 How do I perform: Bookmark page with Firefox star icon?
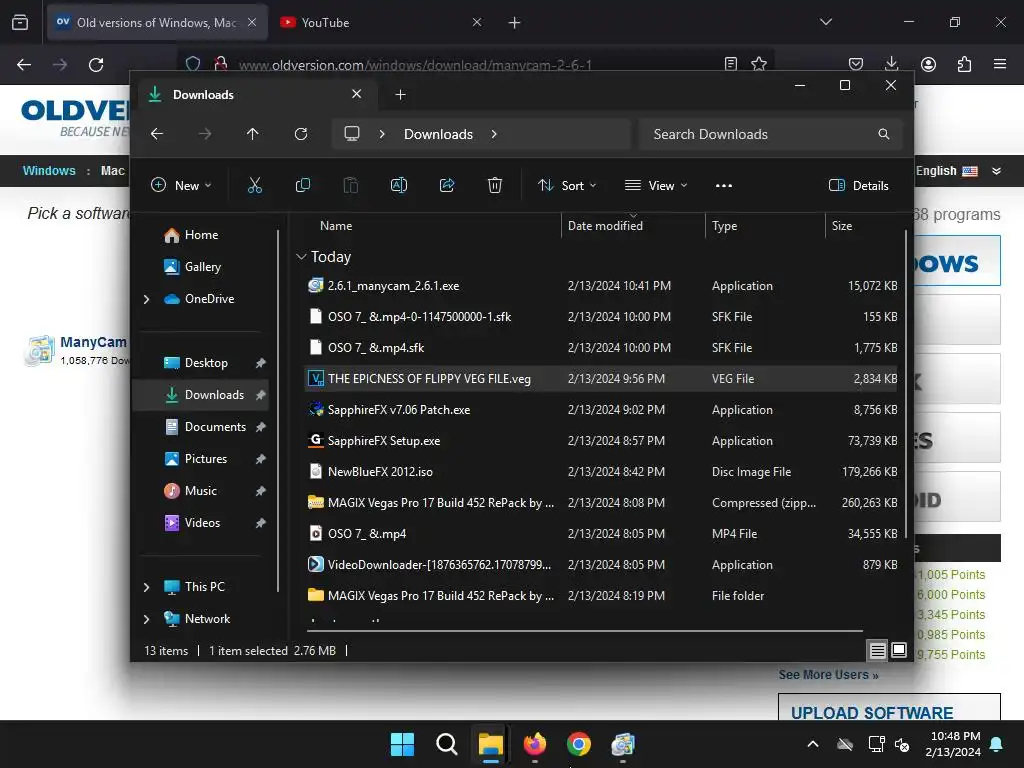pyautogui.click(x=758, y=64)
